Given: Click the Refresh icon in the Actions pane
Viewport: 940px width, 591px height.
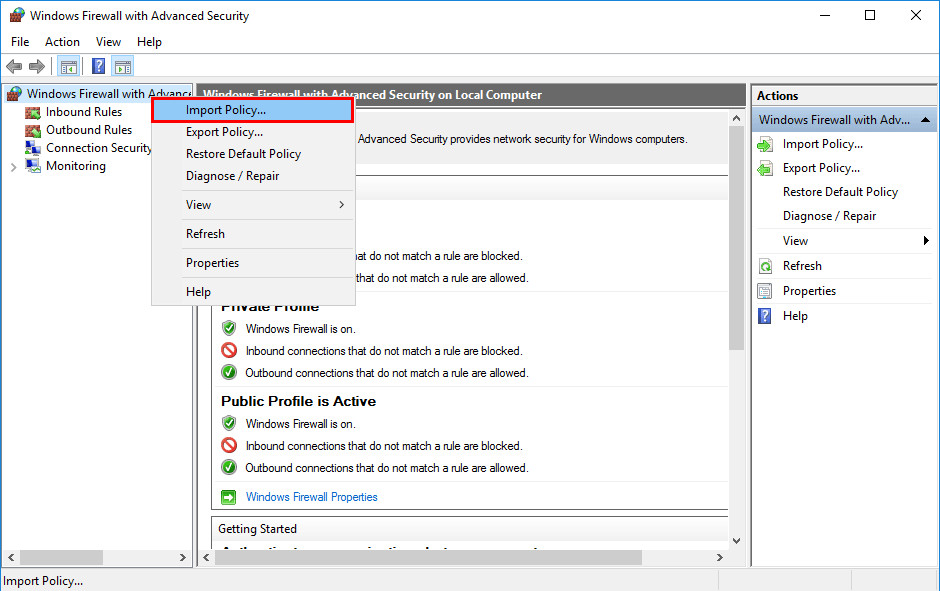Looking at the screenshot, I should click(765, 266).
